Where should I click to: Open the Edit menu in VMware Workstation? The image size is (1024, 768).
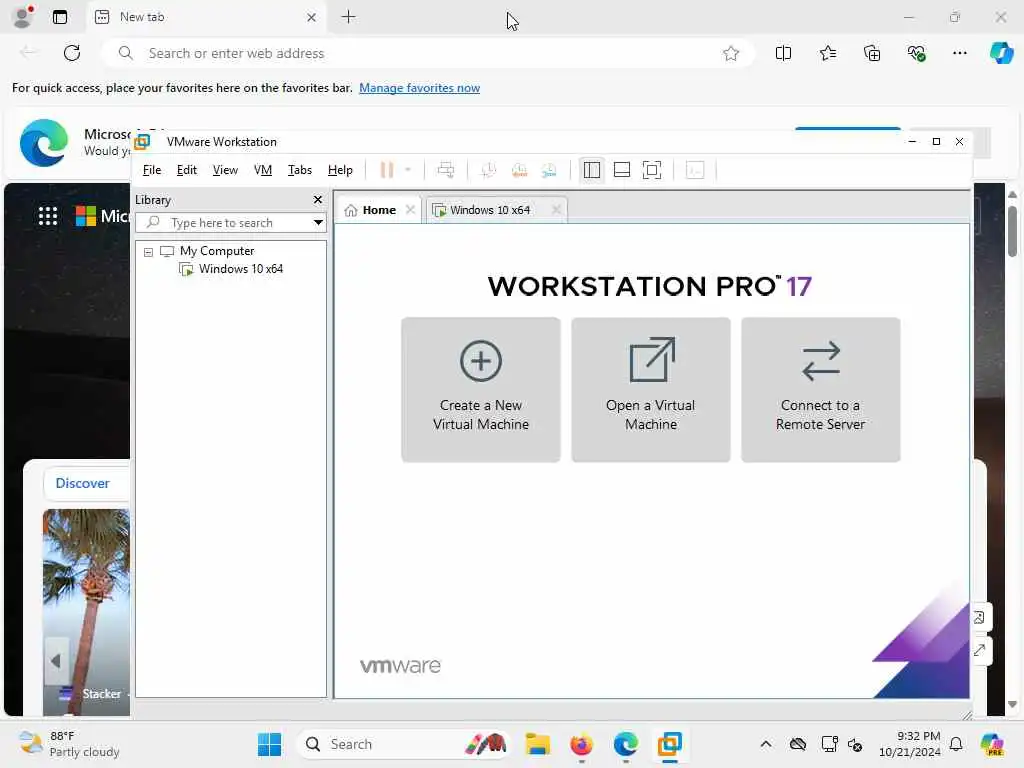[186, 170]
